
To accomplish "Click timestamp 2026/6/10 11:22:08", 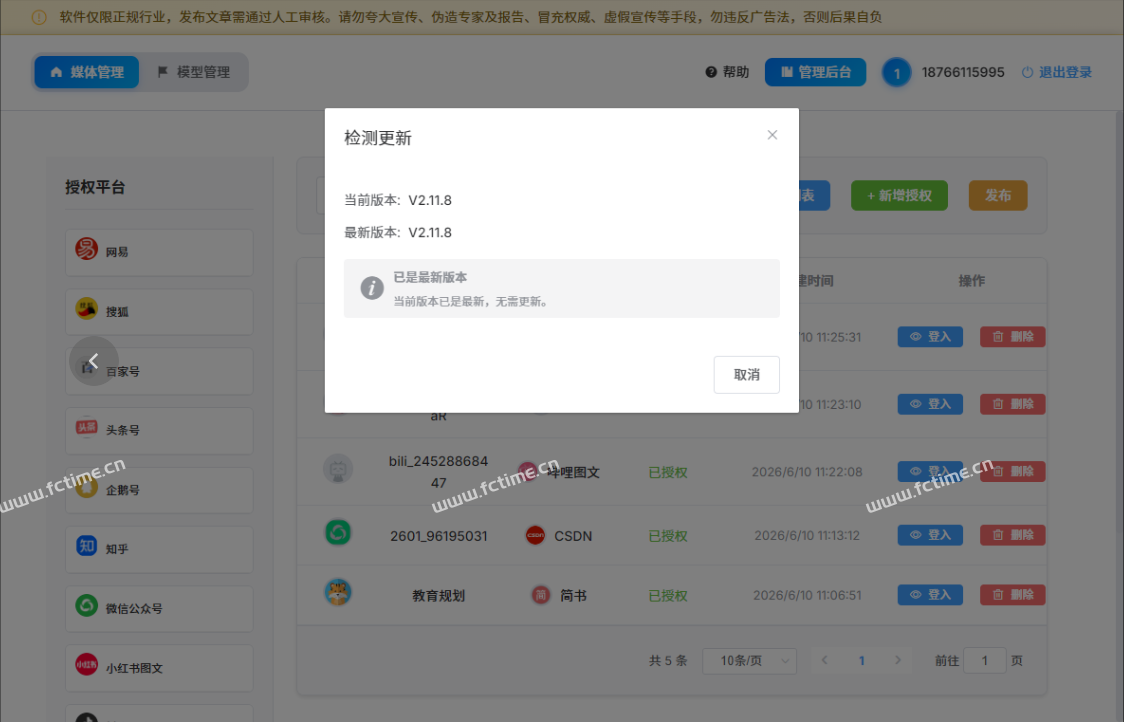I will coord(807,472).
